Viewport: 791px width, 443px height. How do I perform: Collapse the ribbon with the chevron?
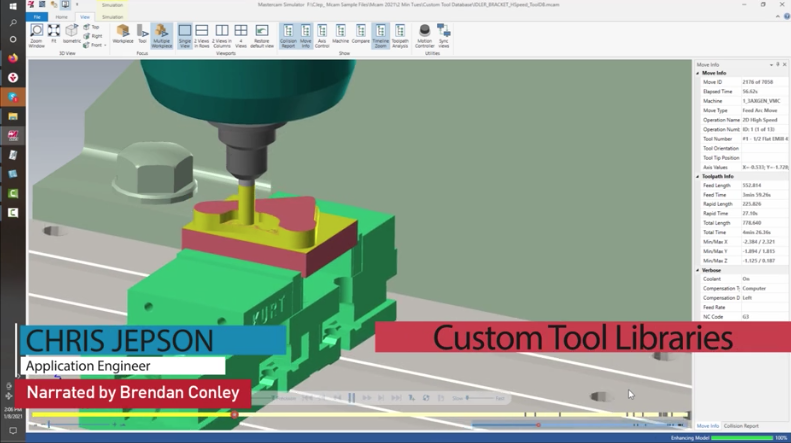click(777, 17)
